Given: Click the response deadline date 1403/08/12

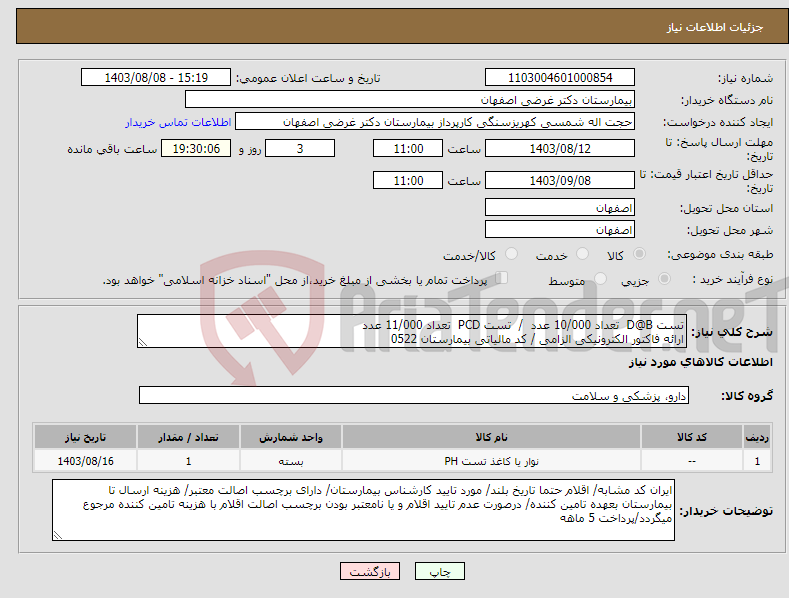Looking at the screenshot, I should 560,148.
